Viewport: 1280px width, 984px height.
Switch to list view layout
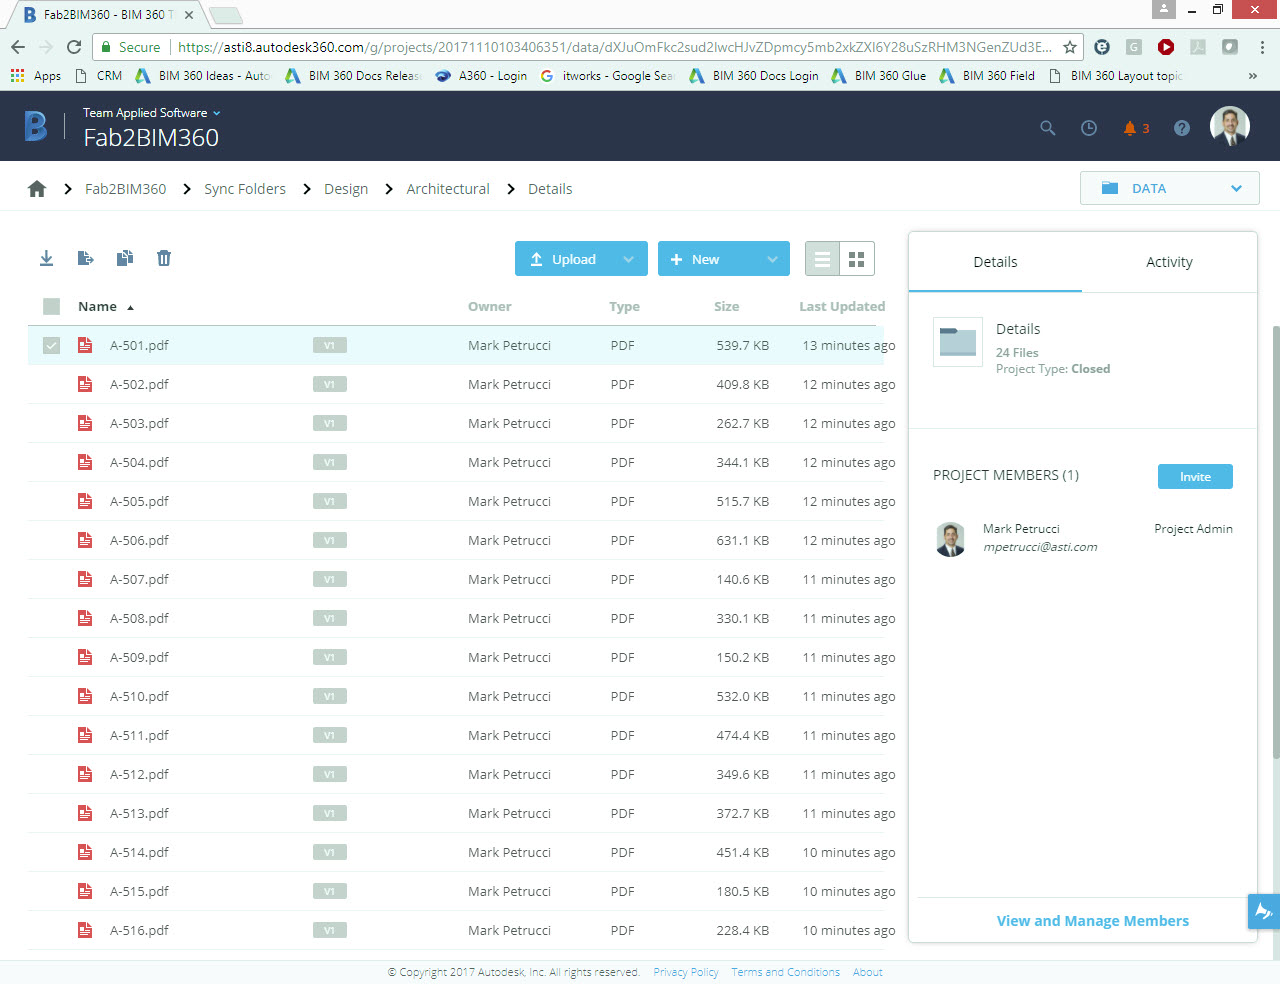coord(822,259)
